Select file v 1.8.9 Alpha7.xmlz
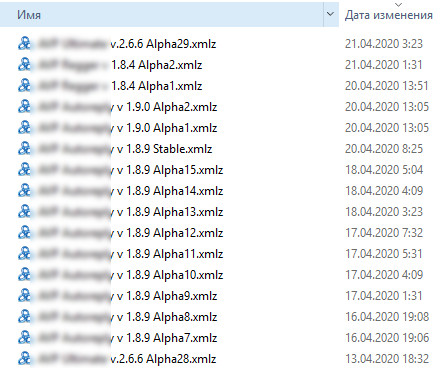The image size is (447, 368). click(117, 338)
